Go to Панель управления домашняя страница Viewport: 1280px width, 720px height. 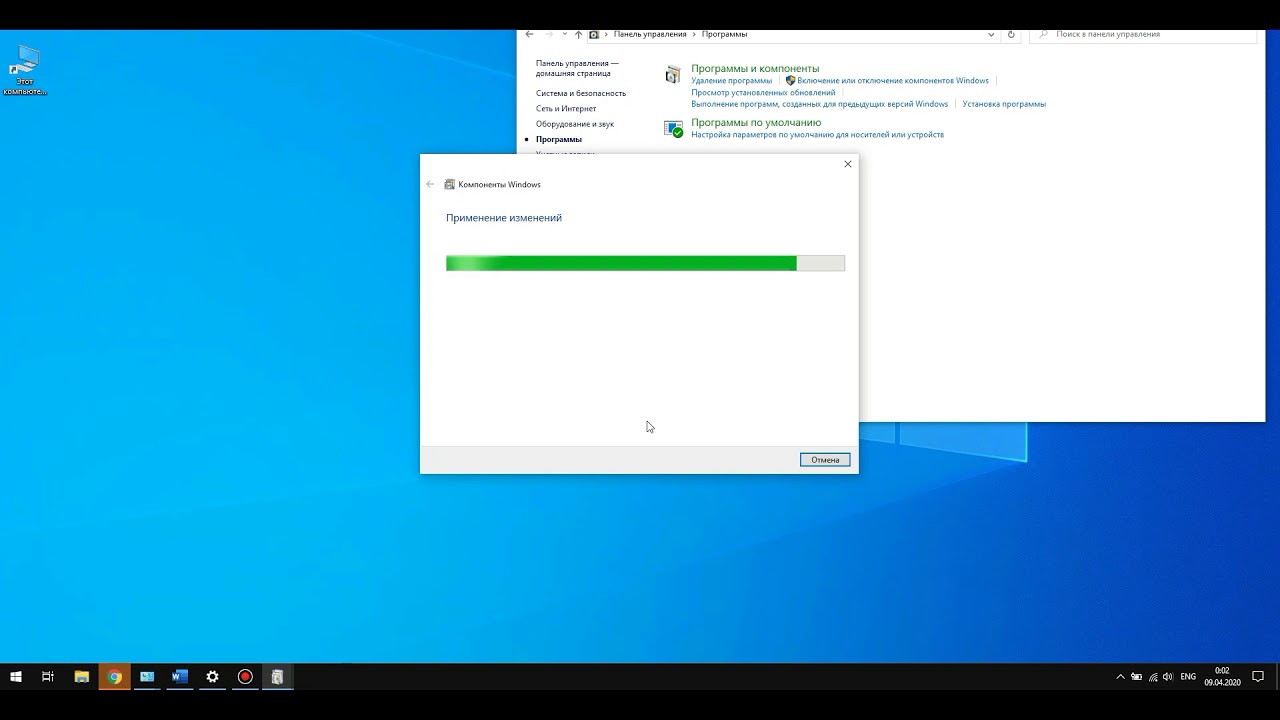577,68
